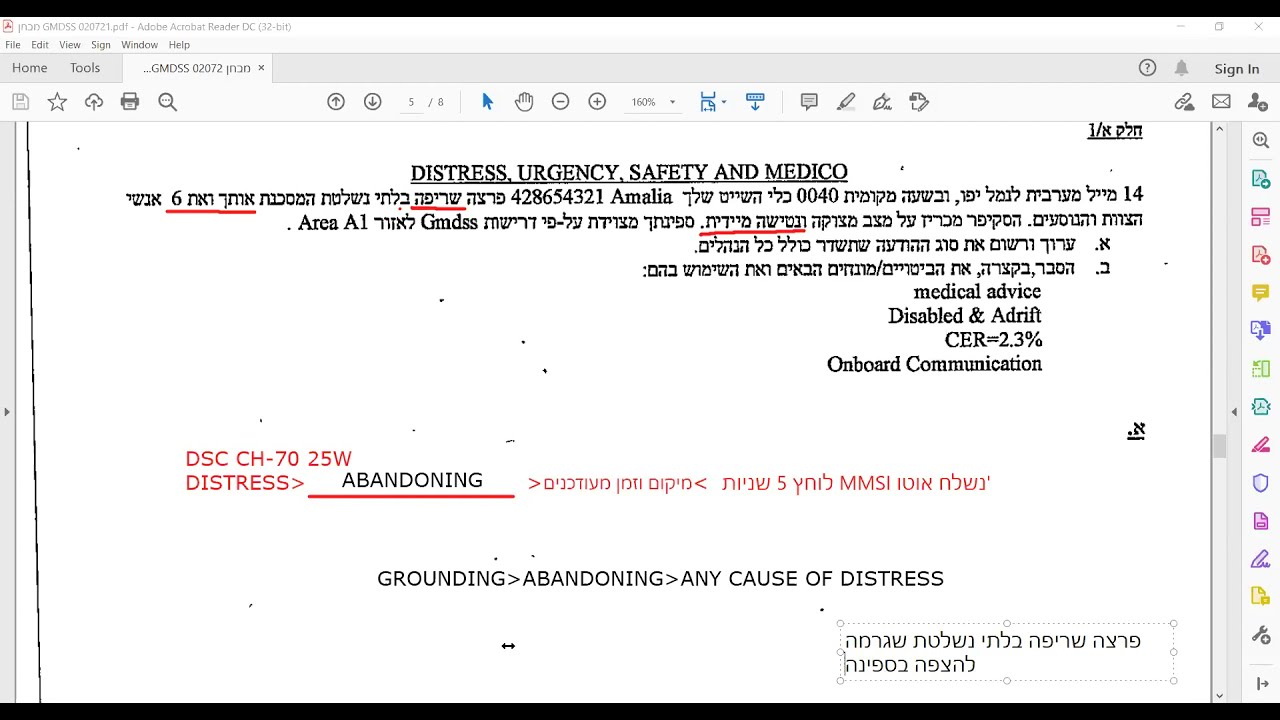Print the document via printer icon
Image resolution: width=1280 pixels, height=720 pixels.
[x=130, y=102]
